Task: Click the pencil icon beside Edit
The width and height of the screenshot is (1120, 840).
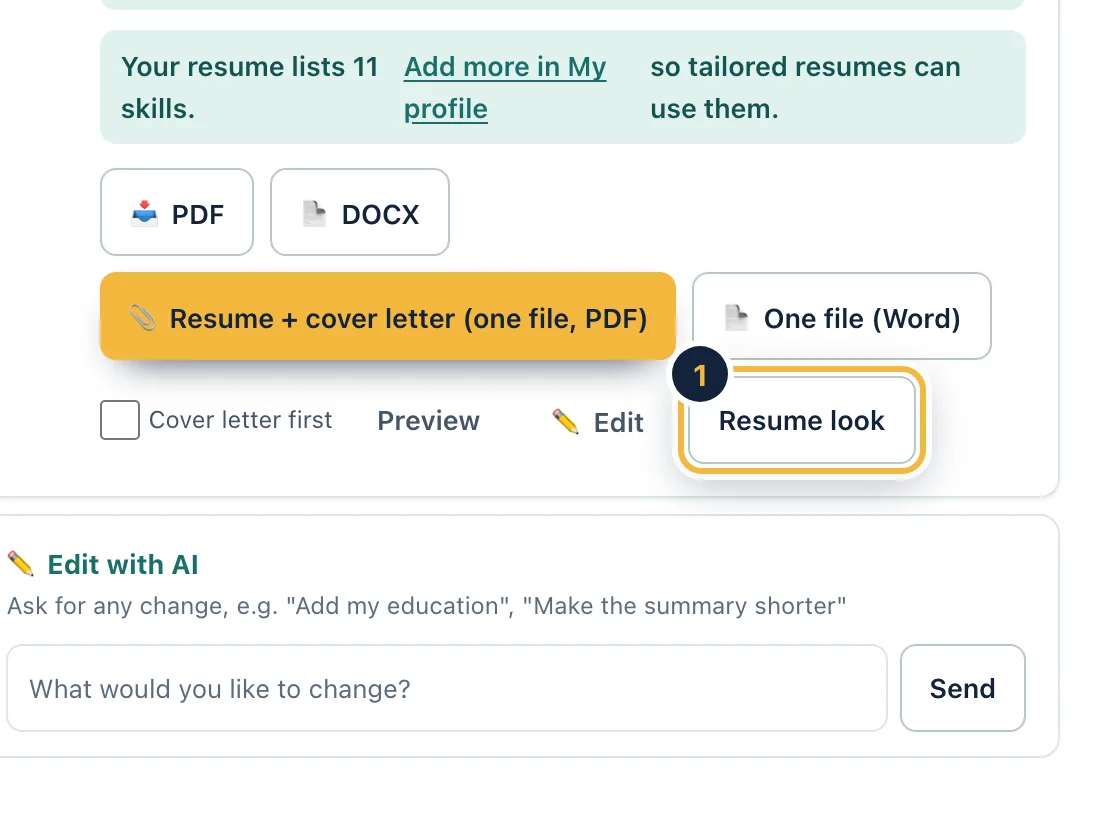Action: (566, 421)
